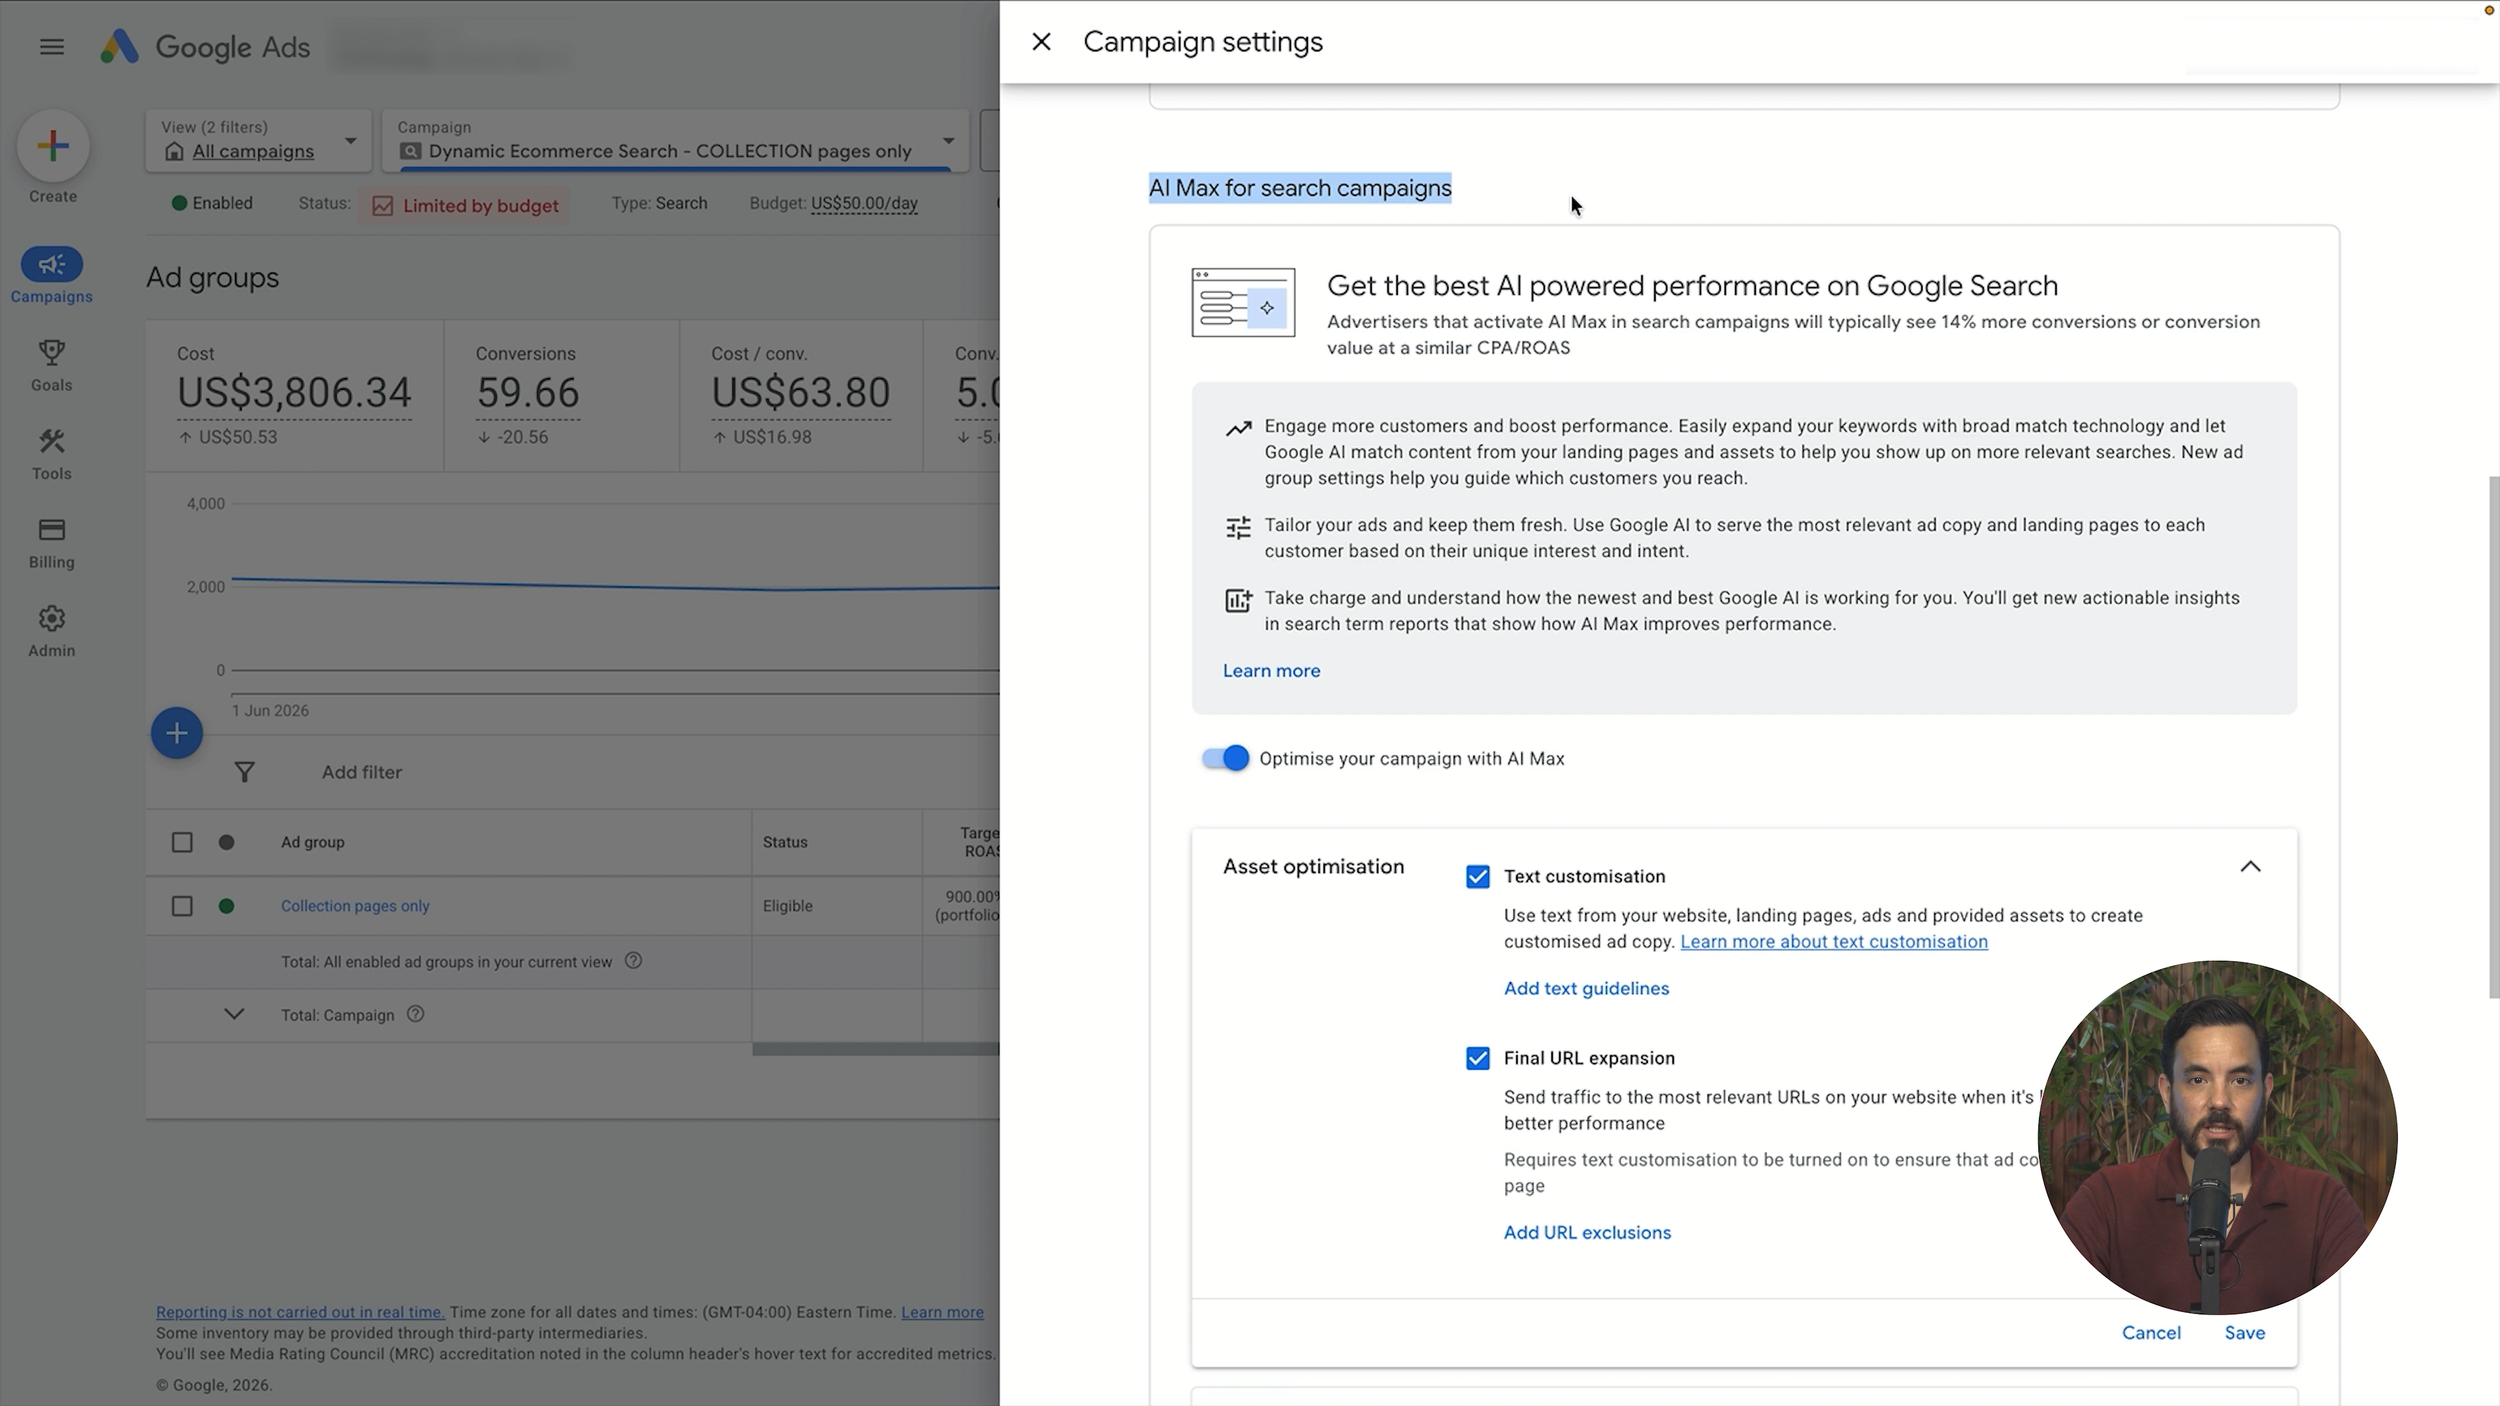This screenshot has height=1406, width=2500.
Task: Open the Campaign selector dropdown
Action: (675, 140)
